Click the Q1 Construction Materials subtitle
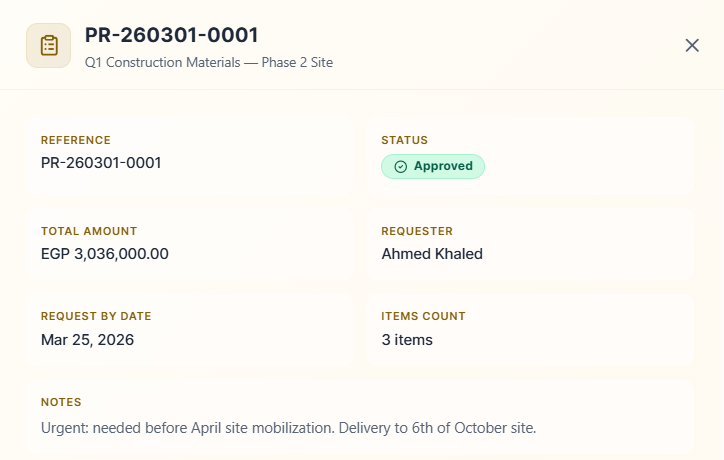 pyautogui.click(x=209, y=62)
